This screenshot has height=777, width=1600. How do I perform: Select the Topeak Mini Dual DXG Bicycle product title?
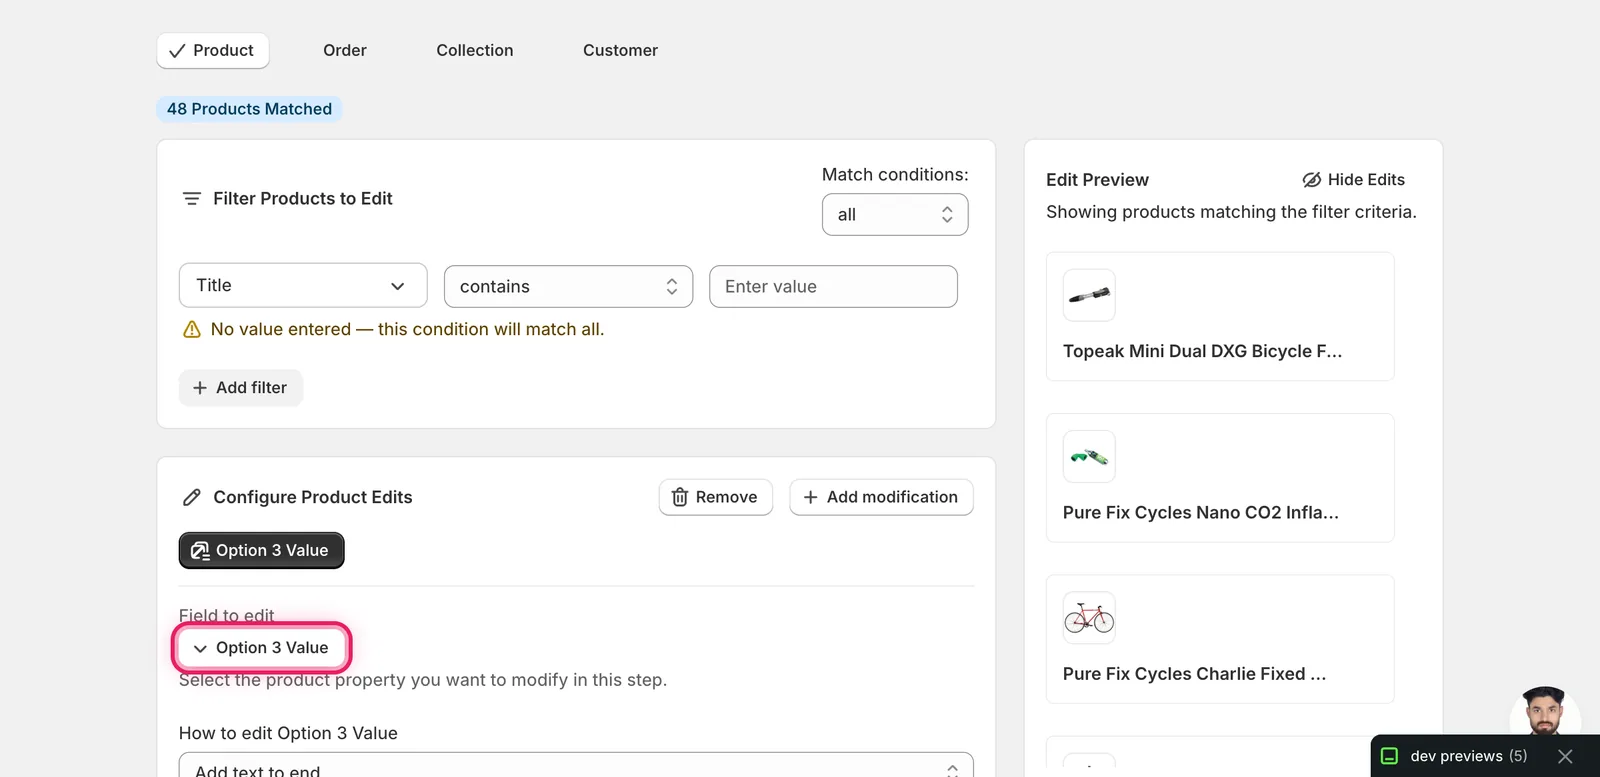click(x=1202, y=351)
